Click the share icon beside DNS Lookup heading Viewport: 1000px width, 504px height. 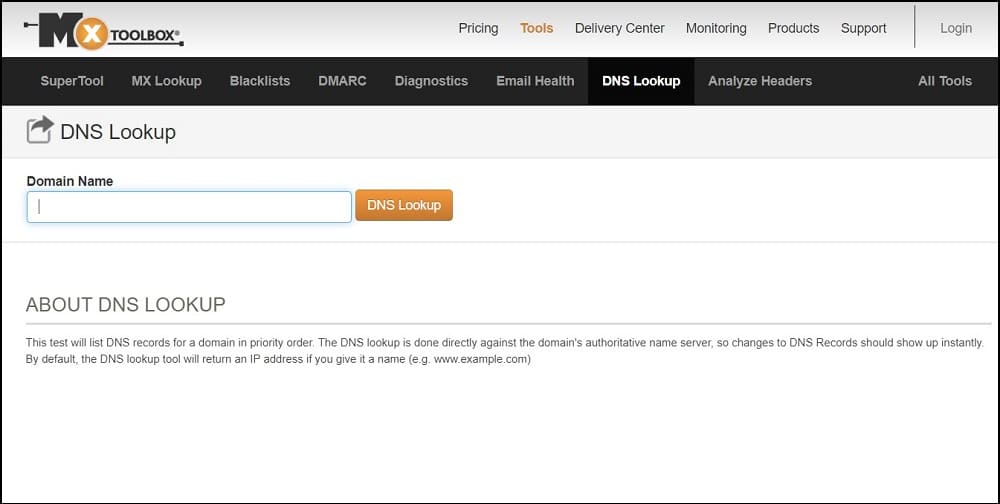pos(40,130)
